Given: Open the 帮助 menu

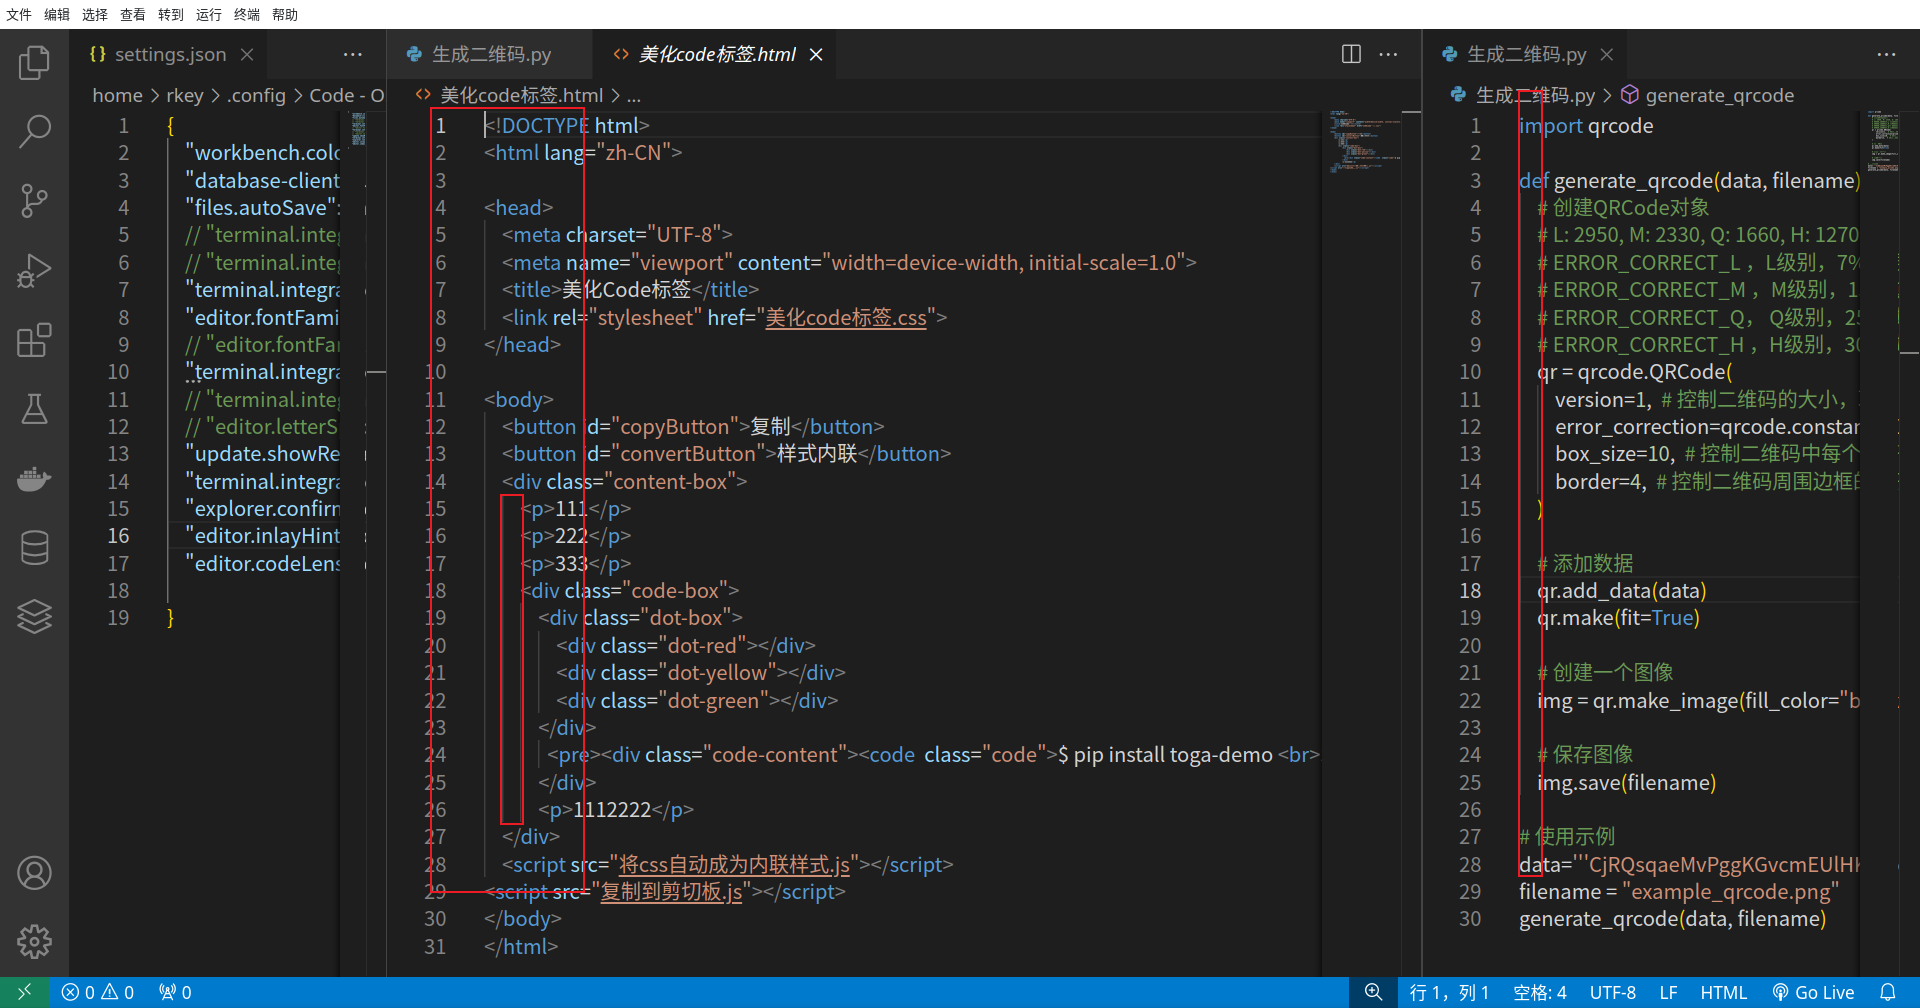Looking at the screenshot, I should point(285,14).
